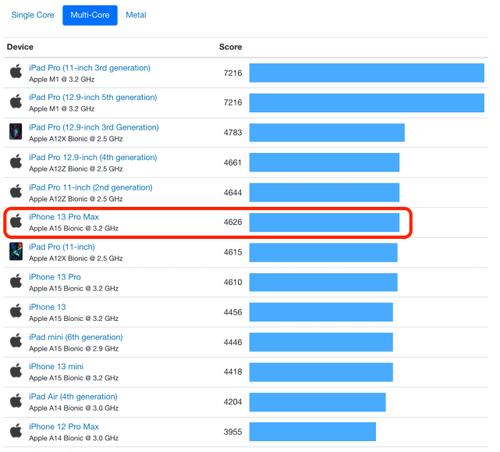Click score value 4783
Viewport: 500px width, 452px height.
pos(233,132)
